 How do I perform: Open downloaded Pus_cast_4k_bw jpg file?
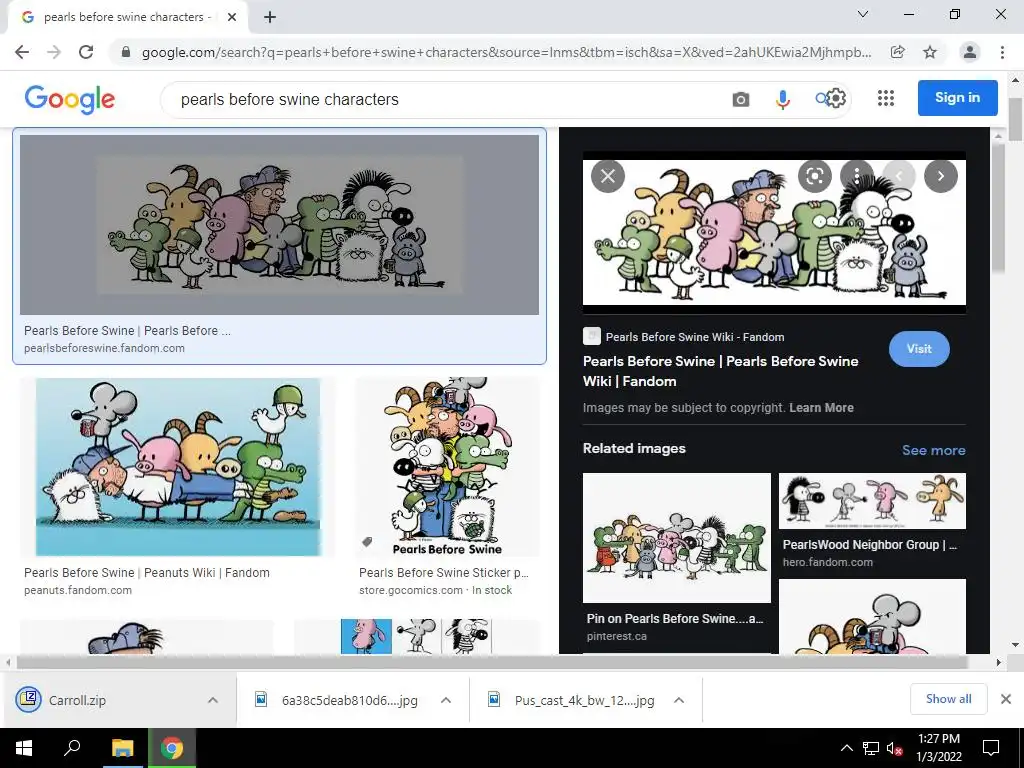584,700
